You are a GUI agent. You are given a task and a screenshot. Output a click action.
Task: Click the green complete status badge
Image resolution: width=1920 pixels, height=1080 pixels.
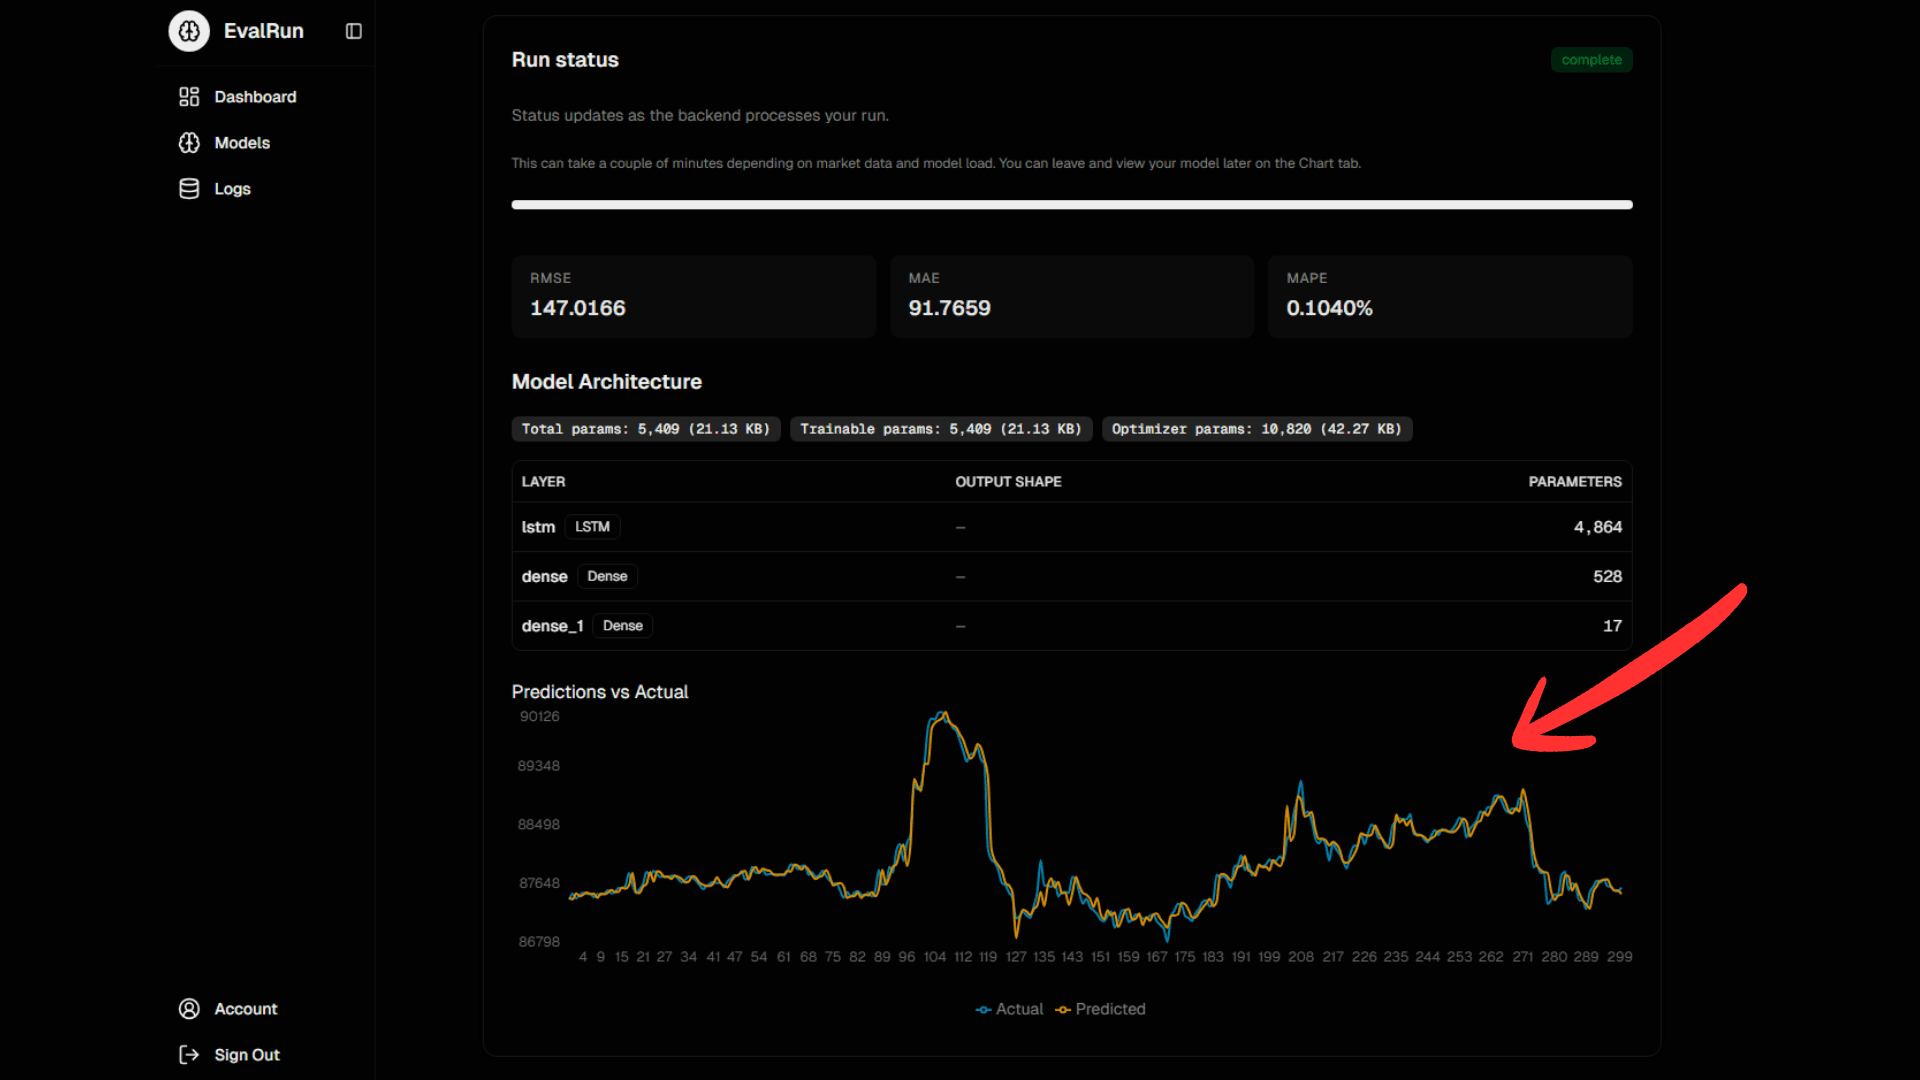[x=1591, y=59]
